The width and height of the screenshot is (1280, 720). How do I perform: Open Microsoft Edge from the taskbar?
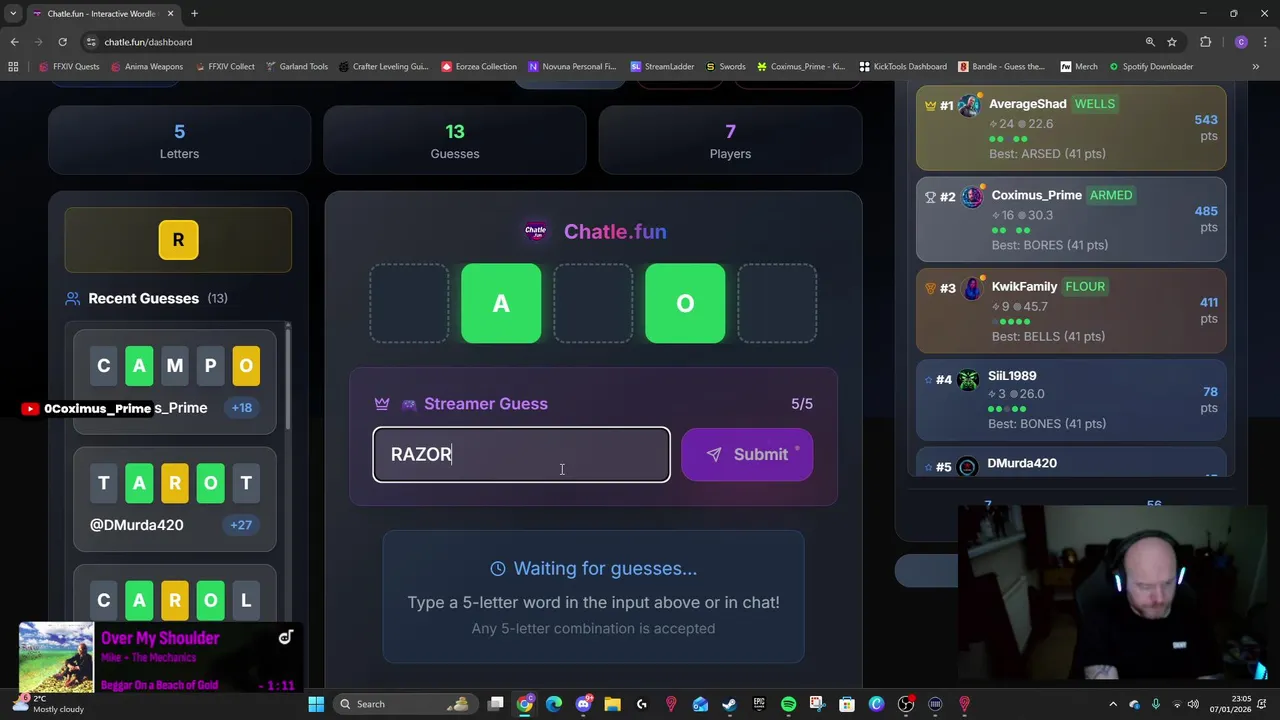(x=554, y=704)
